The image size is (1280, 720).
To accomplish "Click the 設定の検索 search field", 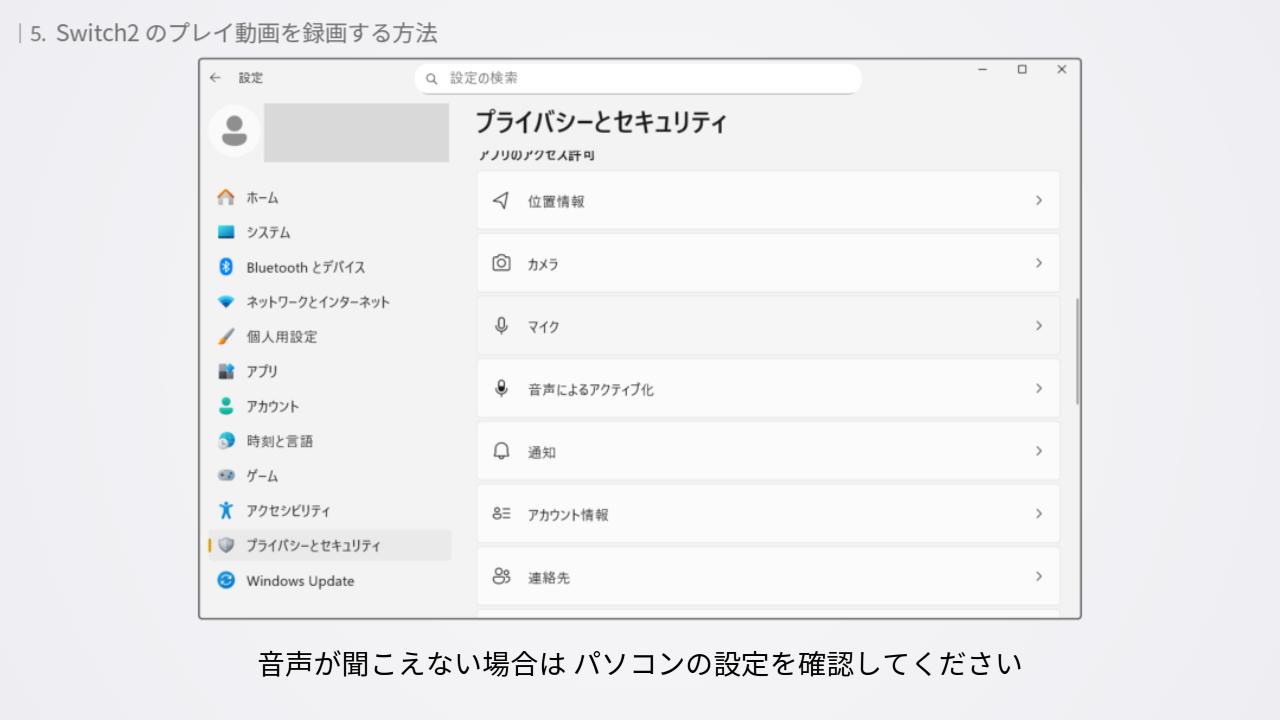I will [650, 78].
